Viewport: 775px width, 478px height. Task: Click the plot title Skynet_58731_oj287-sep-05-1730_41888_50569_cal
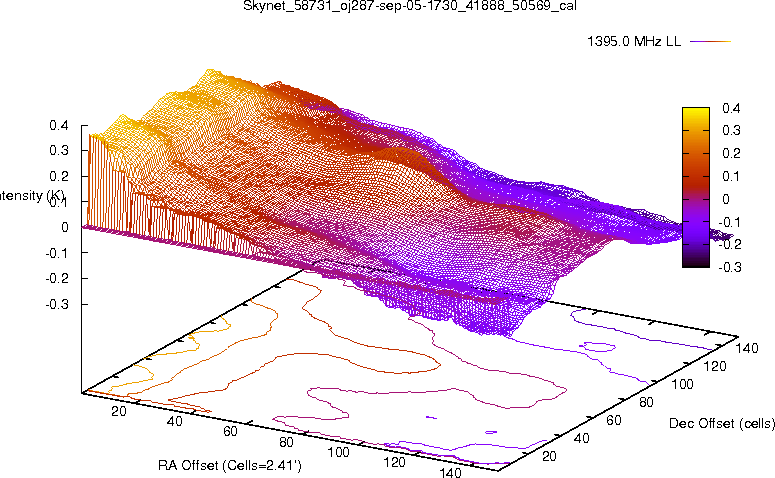point(410,6)
